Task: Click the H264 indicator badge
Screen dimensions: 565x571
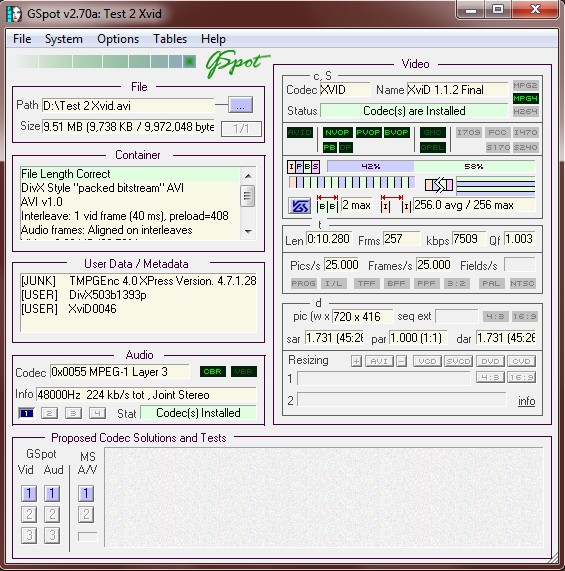Action: click(x=525, y=111)
